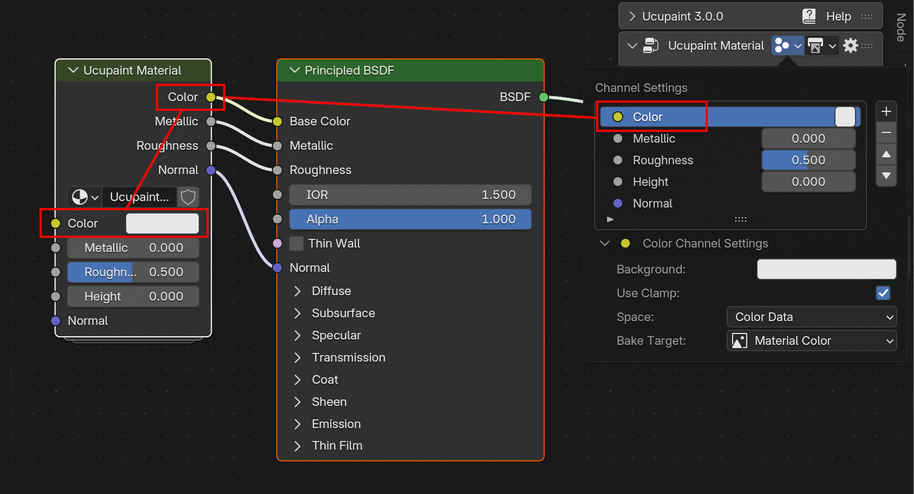This screenshot has height=494, width=914.
Task: Click the Alpha slider on Principled BSDF
Action: click(x=410, y=219)
